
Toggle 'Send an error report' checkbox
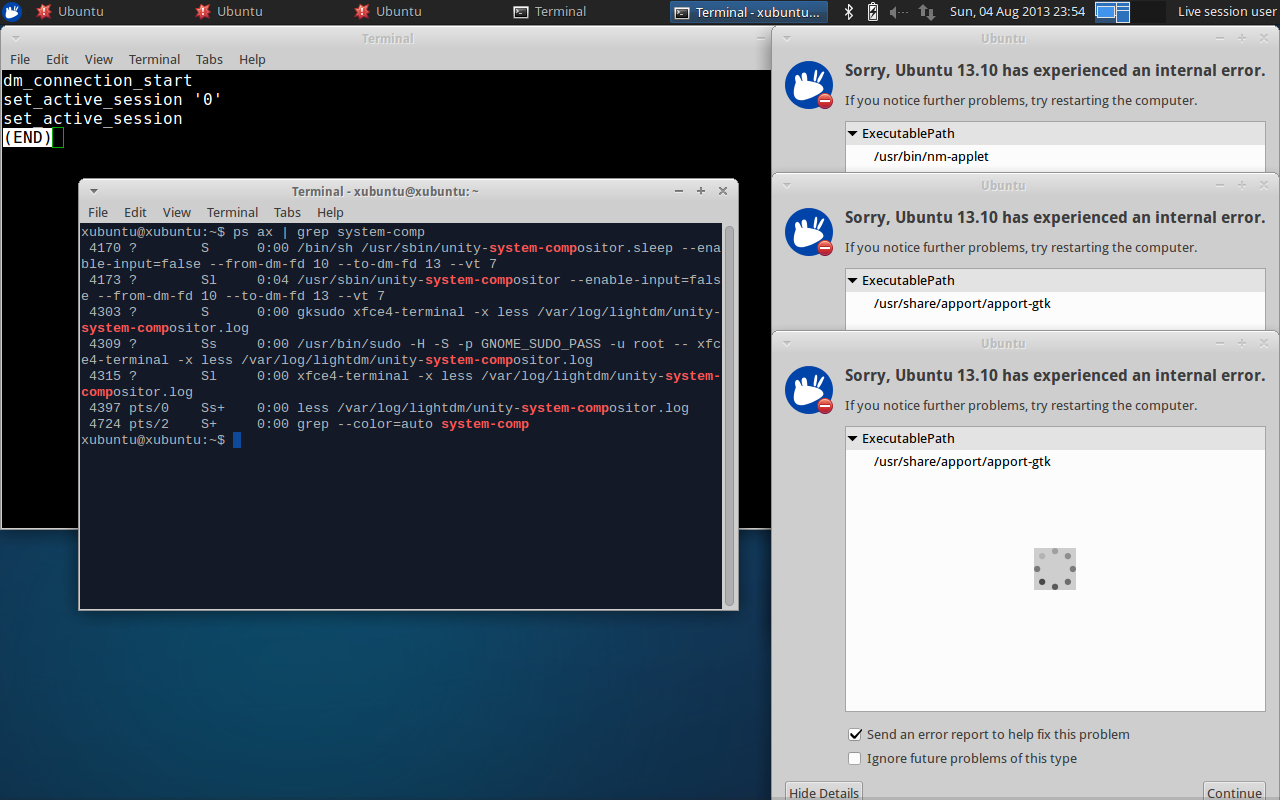click(x=855, y=734)
